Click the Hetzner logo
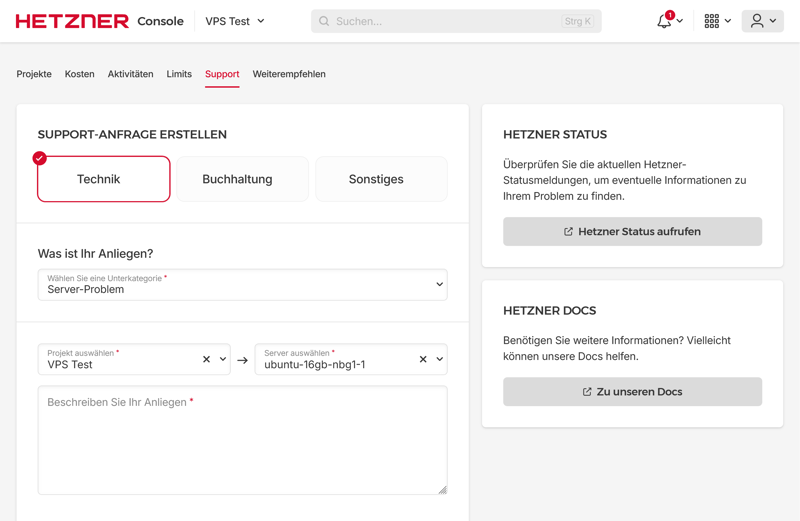This screenshot has width=800, height=521. click(x=72, y=21)
